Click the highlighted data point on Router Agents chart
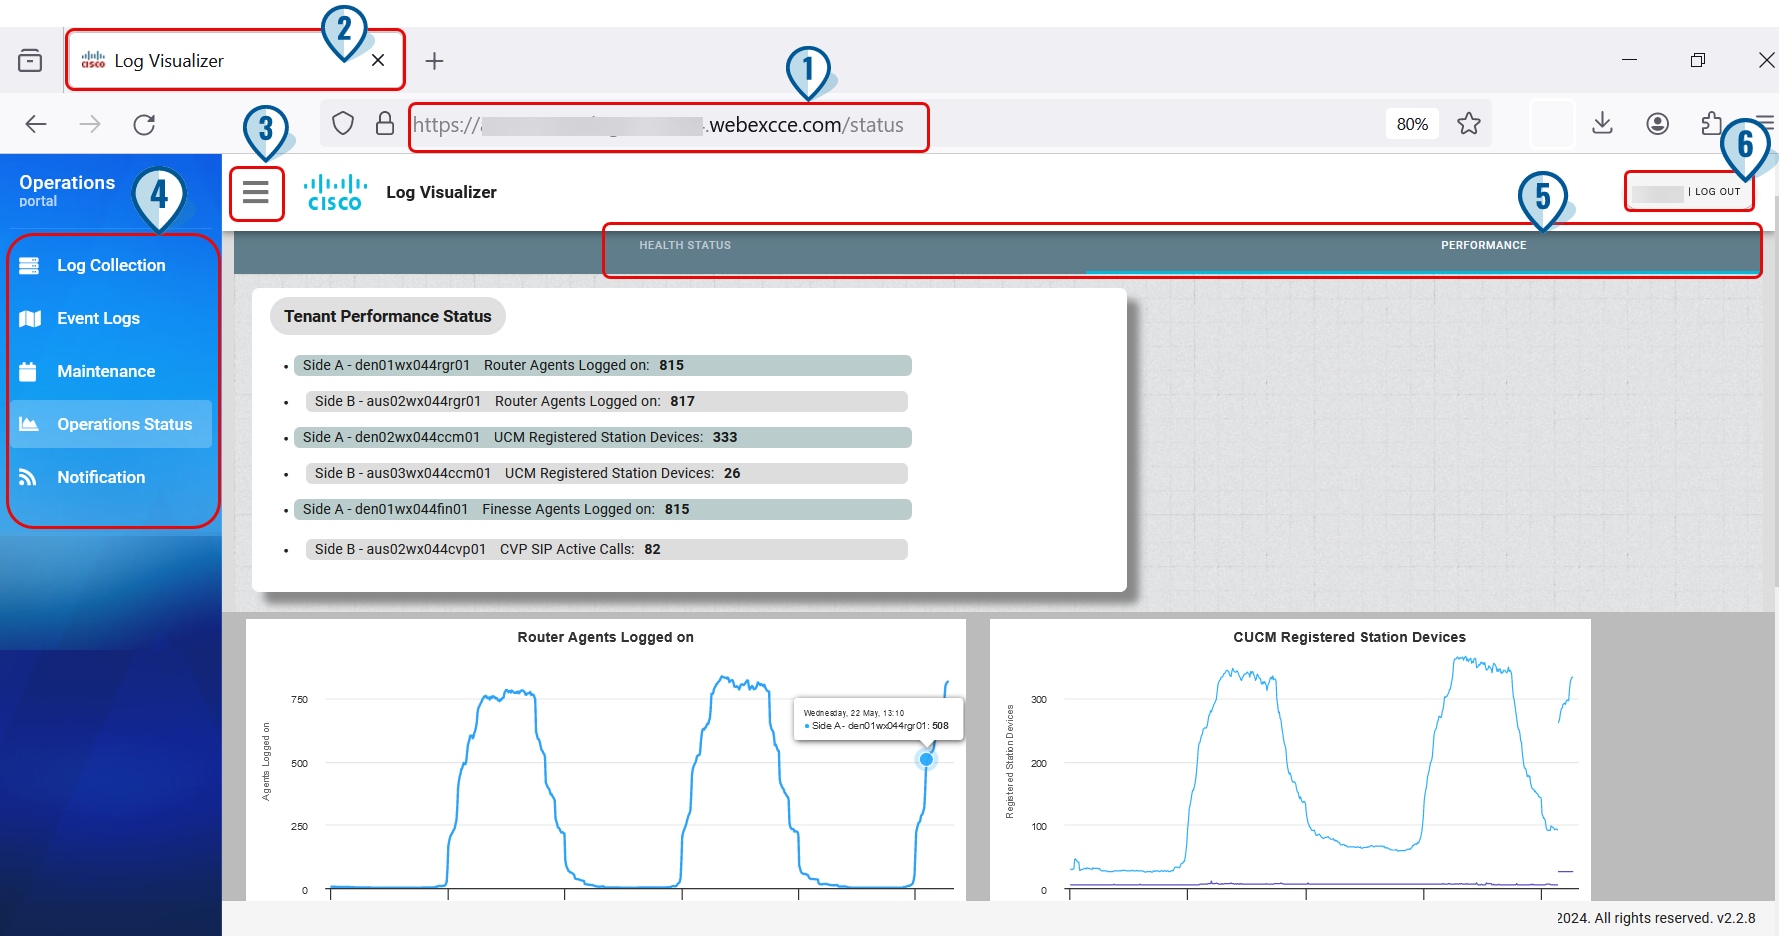 (x=926, y=759)
